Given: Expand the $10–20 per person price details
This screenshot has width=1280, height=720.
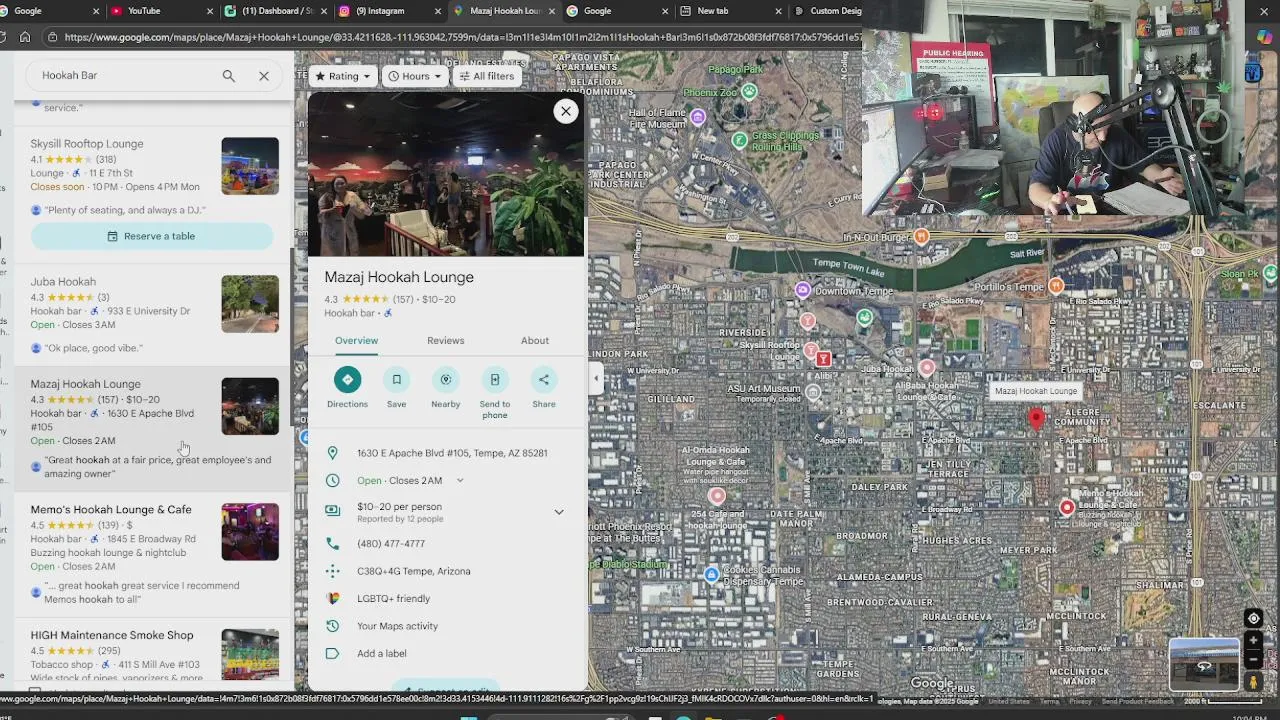Looking at the screenshot, I should coord(559,512).
